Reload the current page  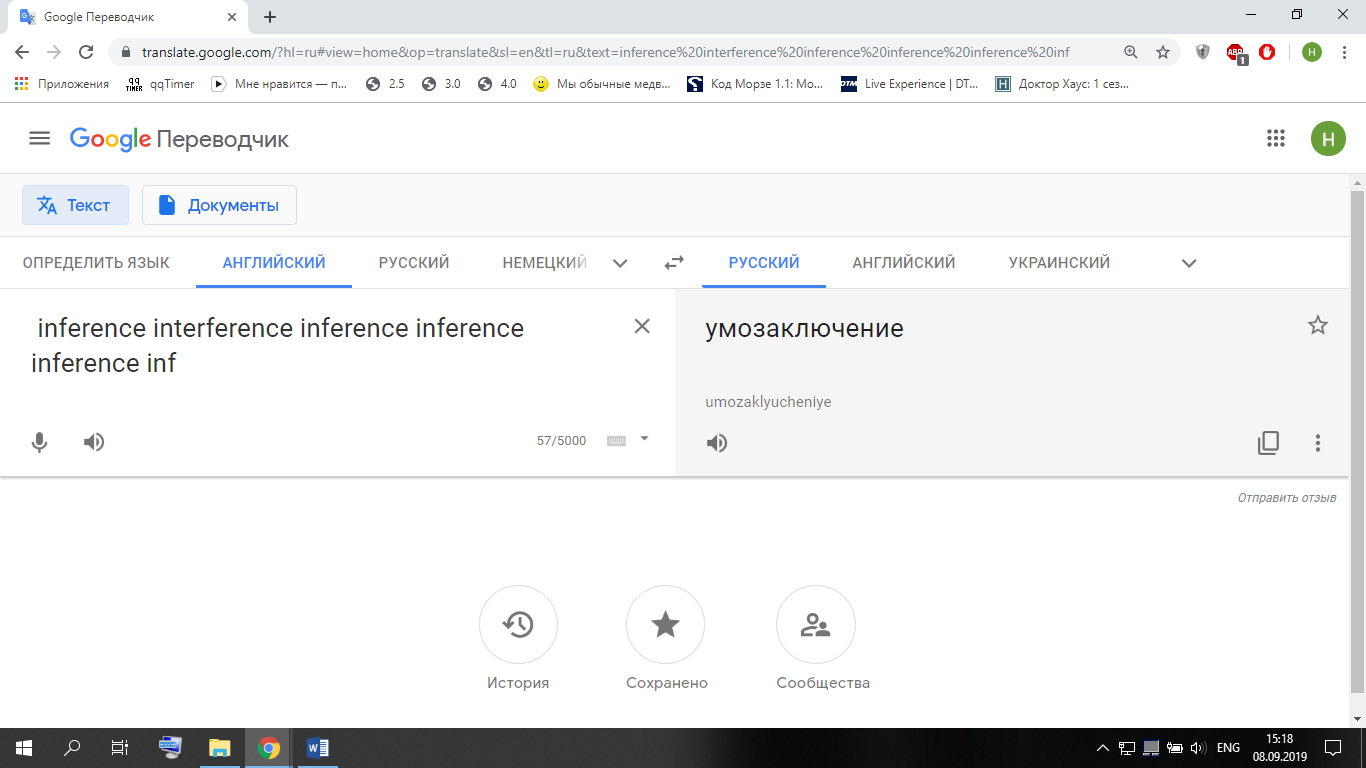coord(86,52)
